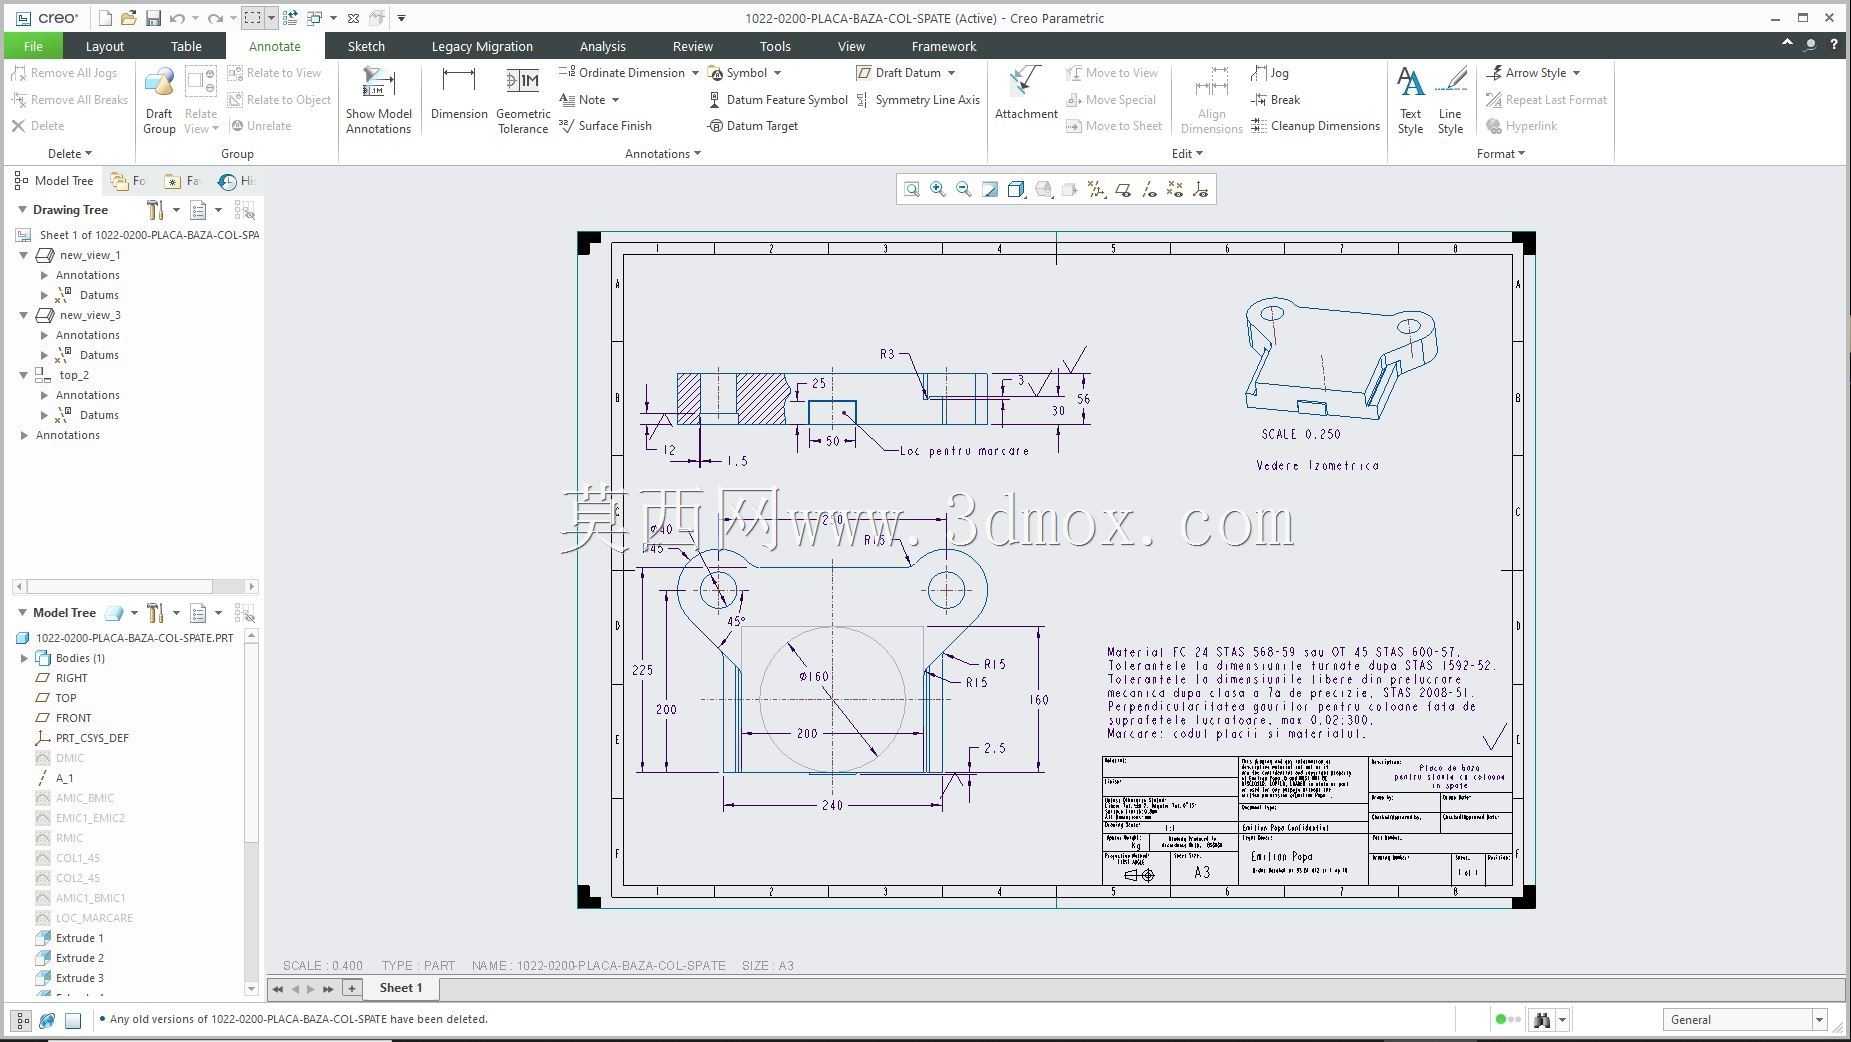Click the Attachment tool
The image size is (1851, 1042).
coord(1026,94)
